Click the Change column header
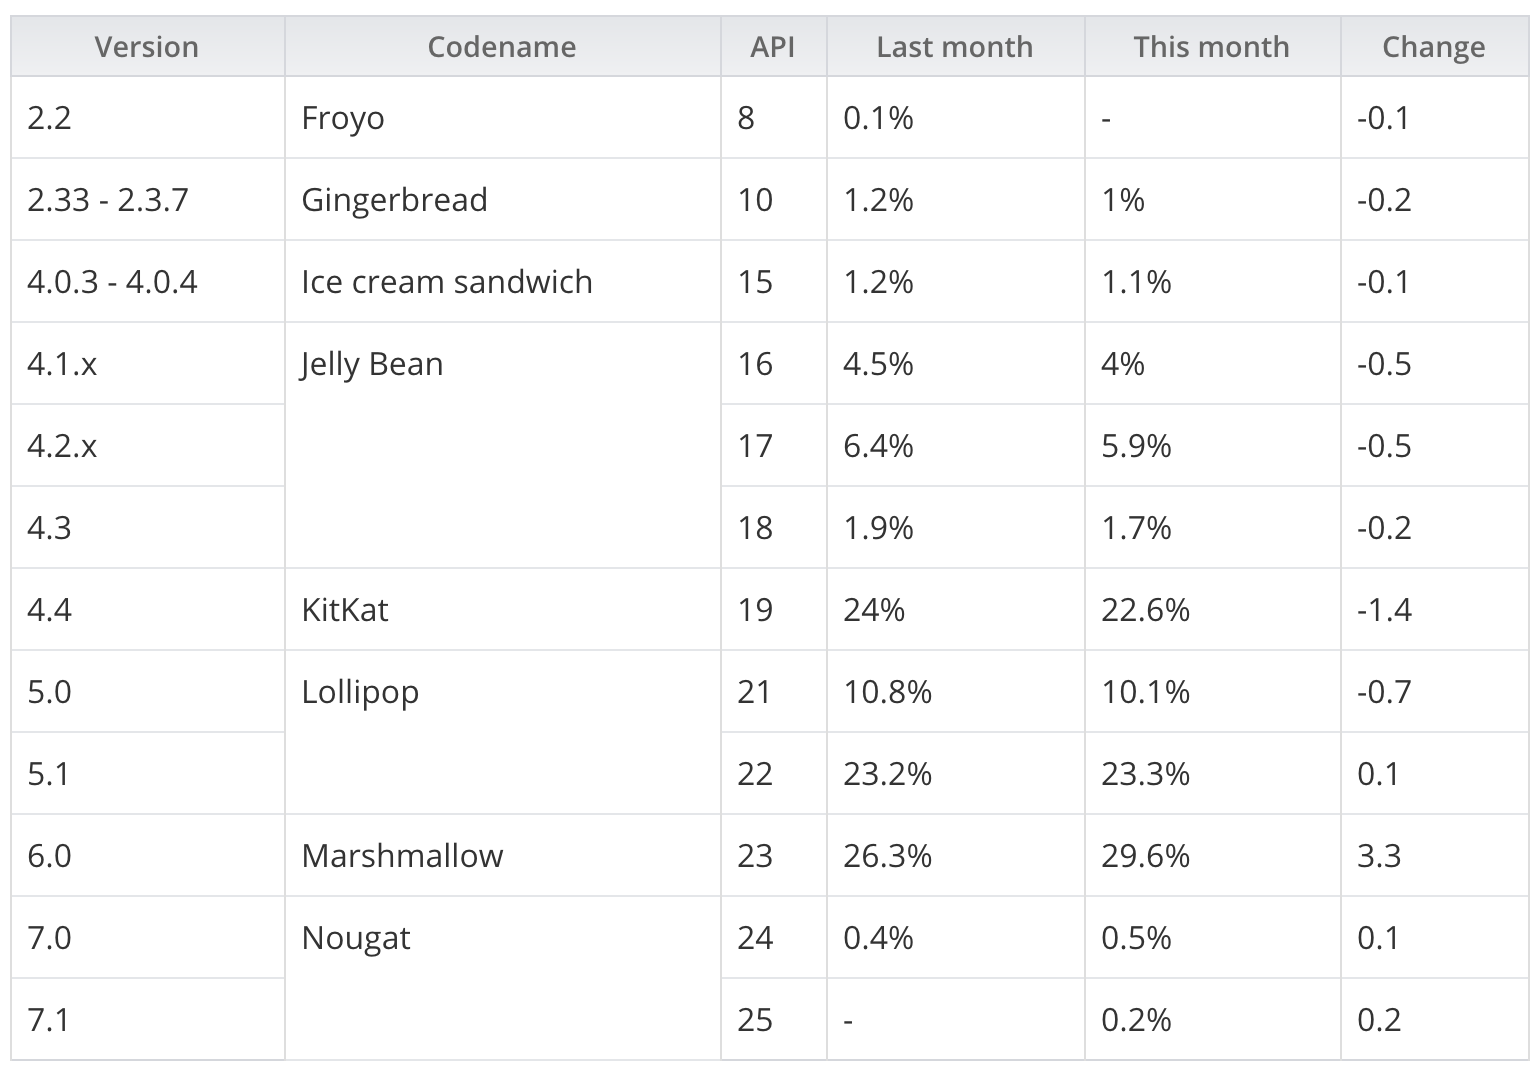1538x1070 pixels. click(1434, 47)
